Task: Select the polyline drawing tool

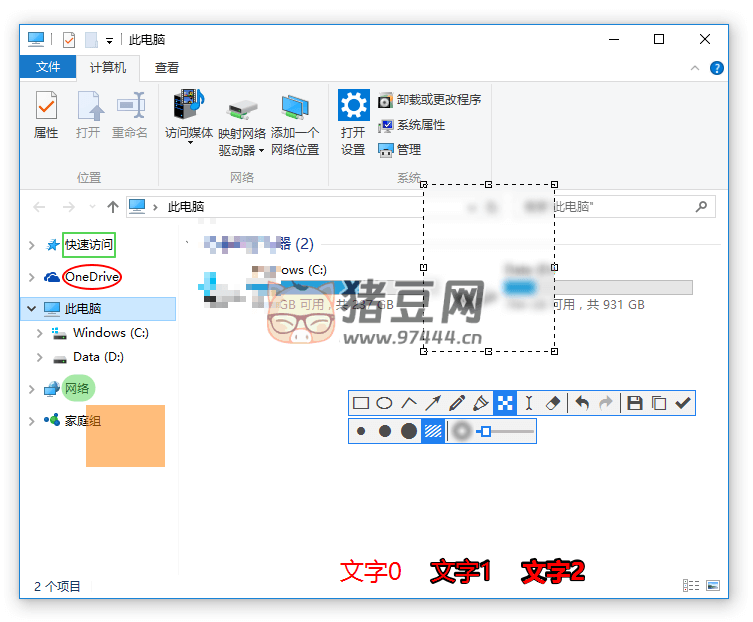Action: pos(409,403)
